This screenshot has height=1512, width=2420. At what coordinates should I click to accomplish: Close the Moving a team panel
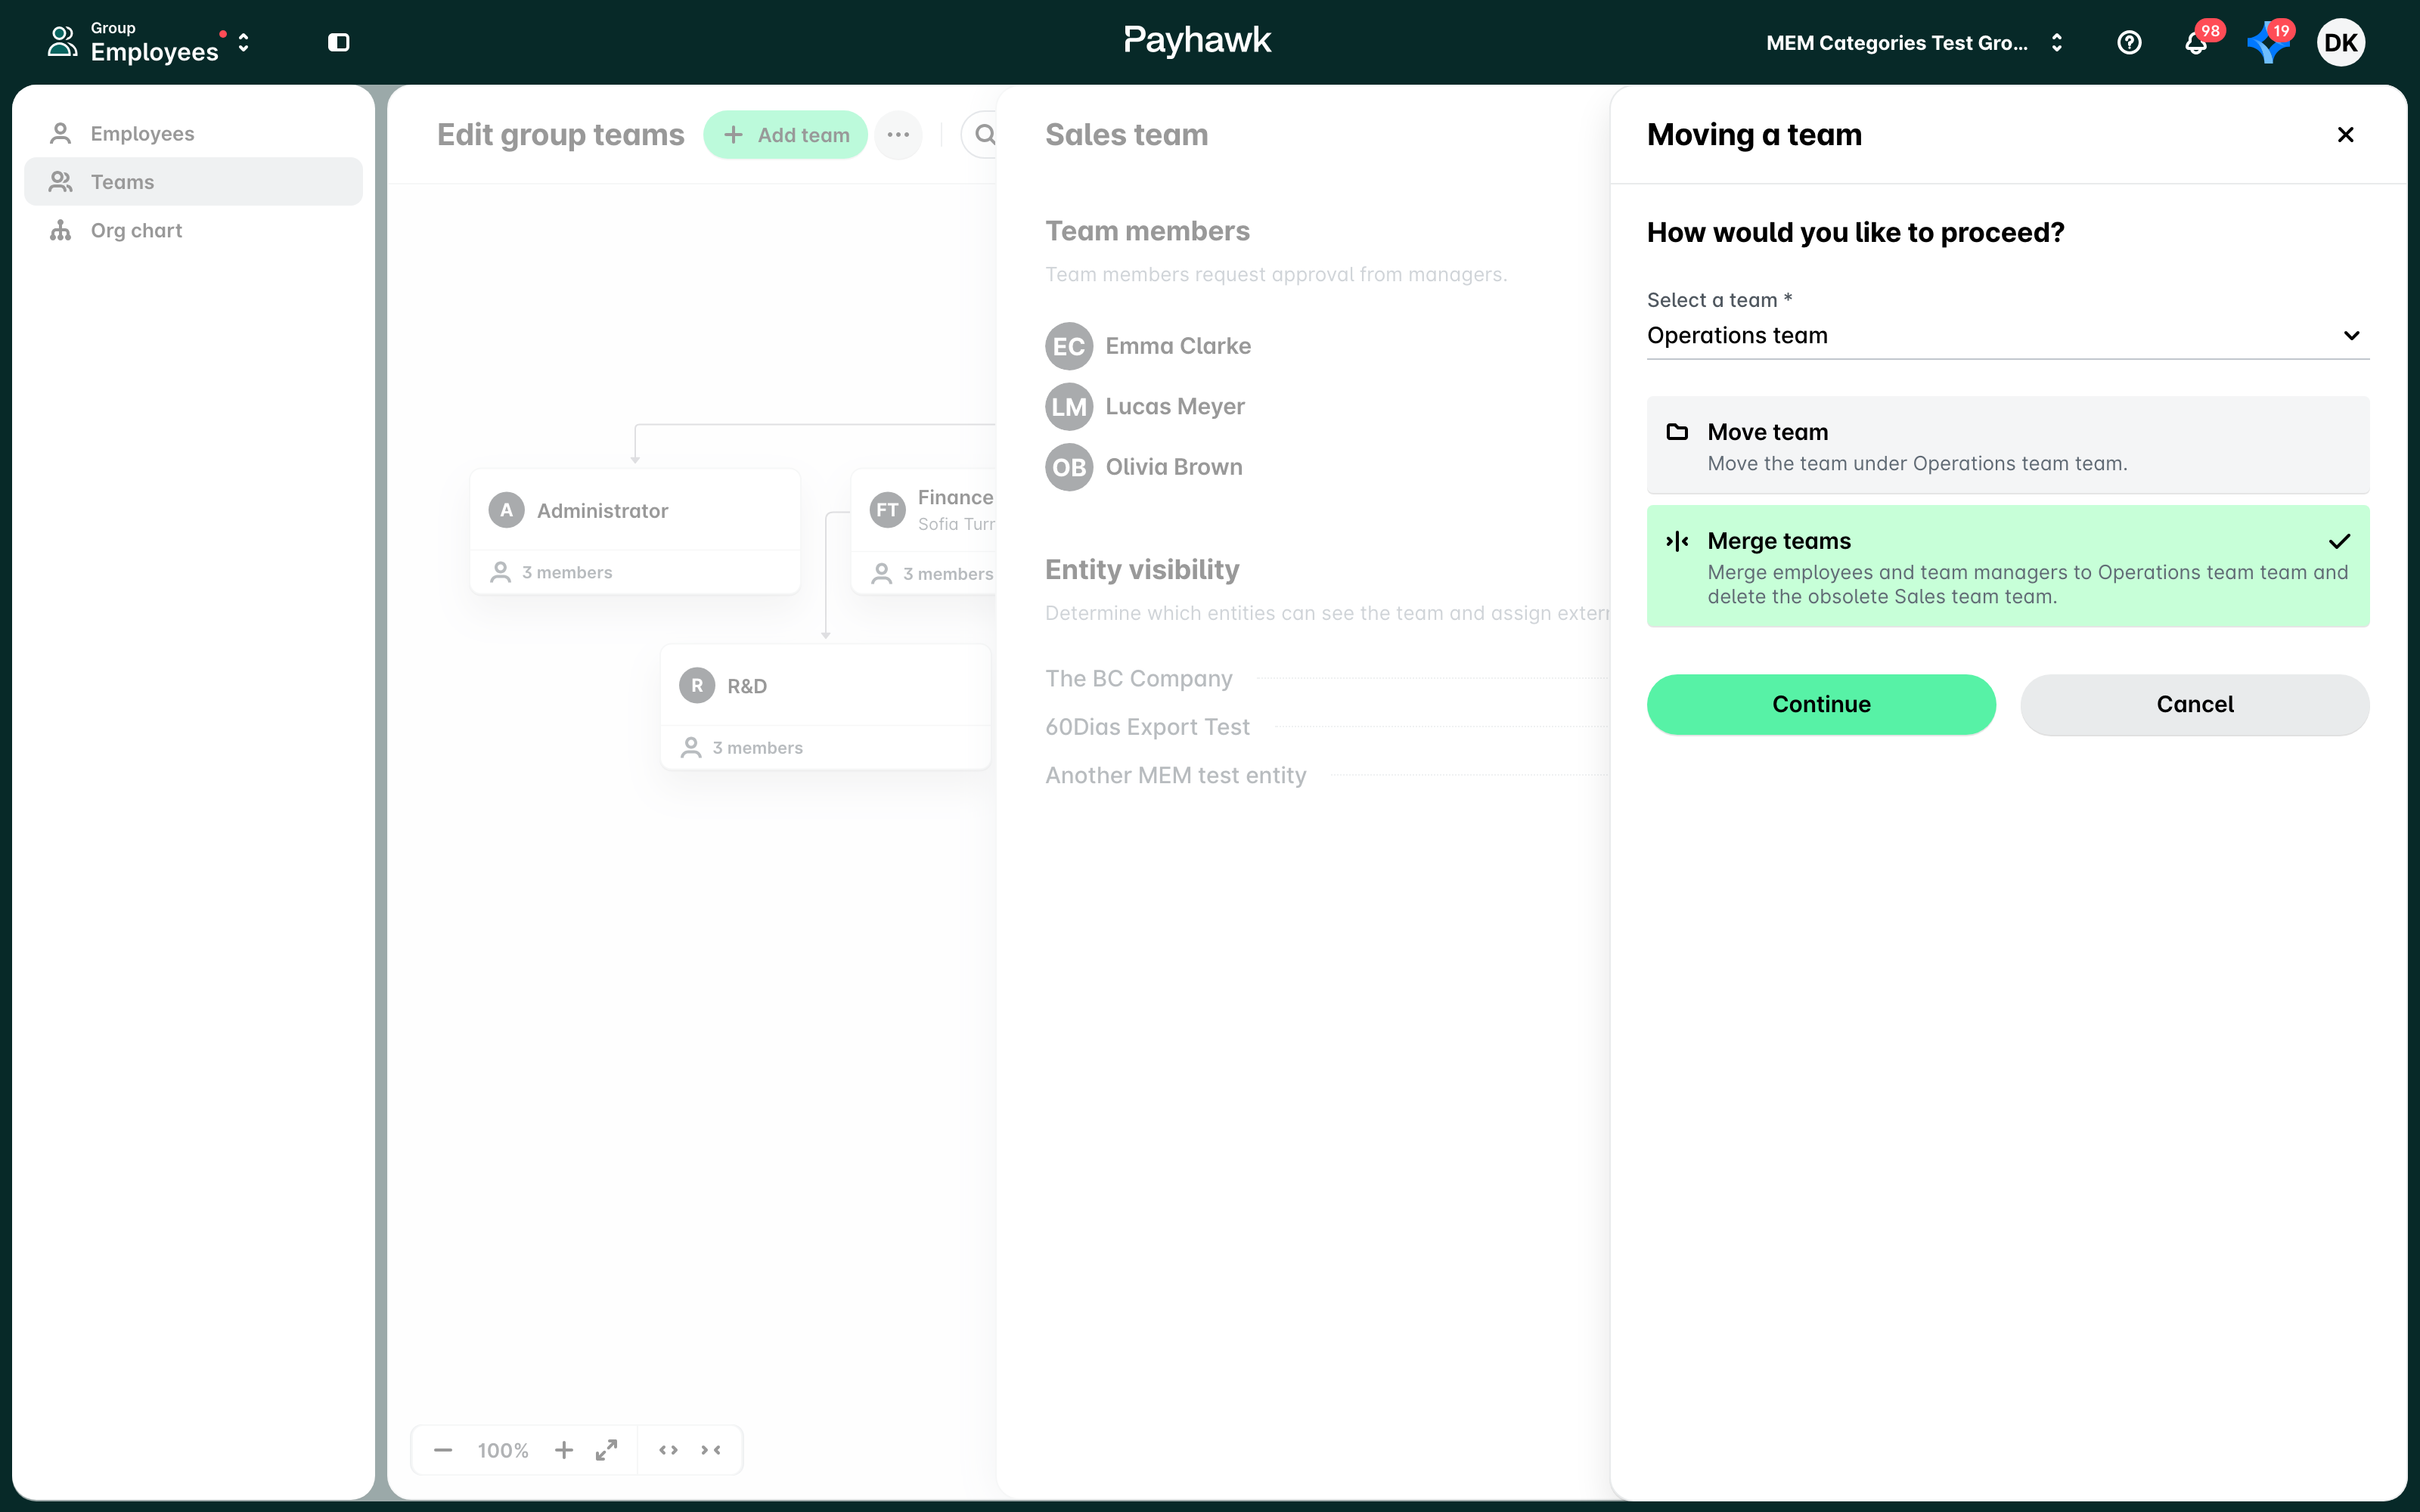click(2345, 134)
